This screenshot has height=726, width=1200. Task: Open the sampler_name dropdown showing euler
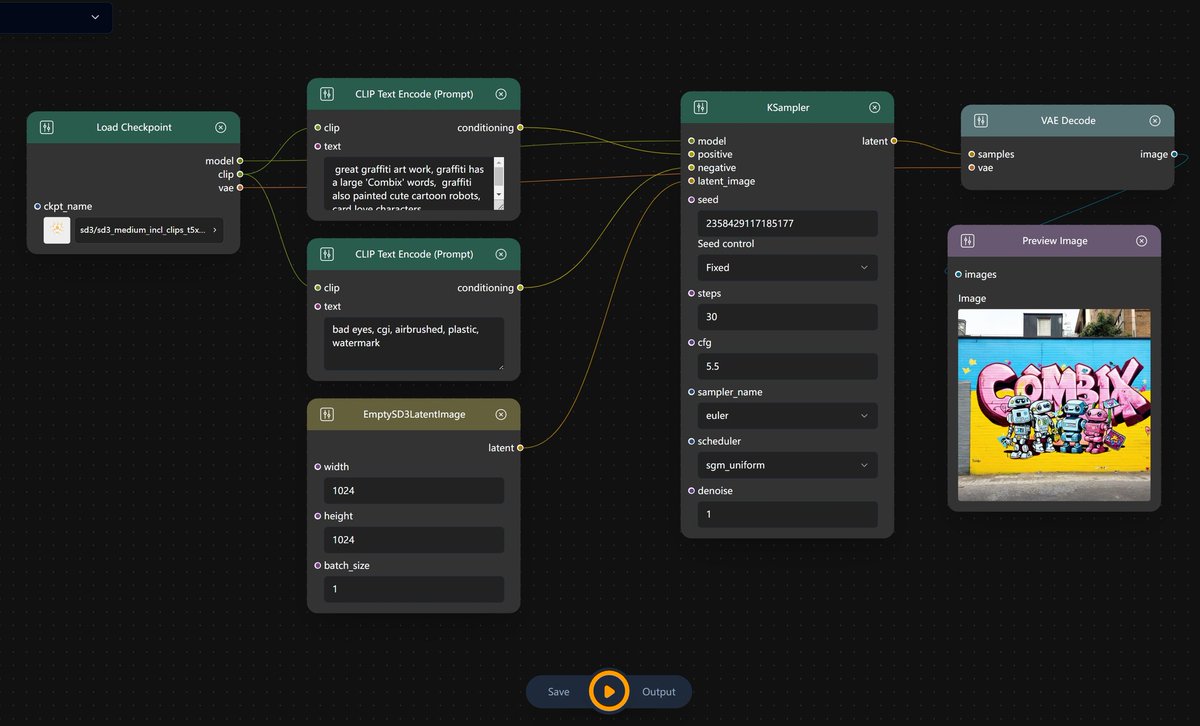(787, 415)
